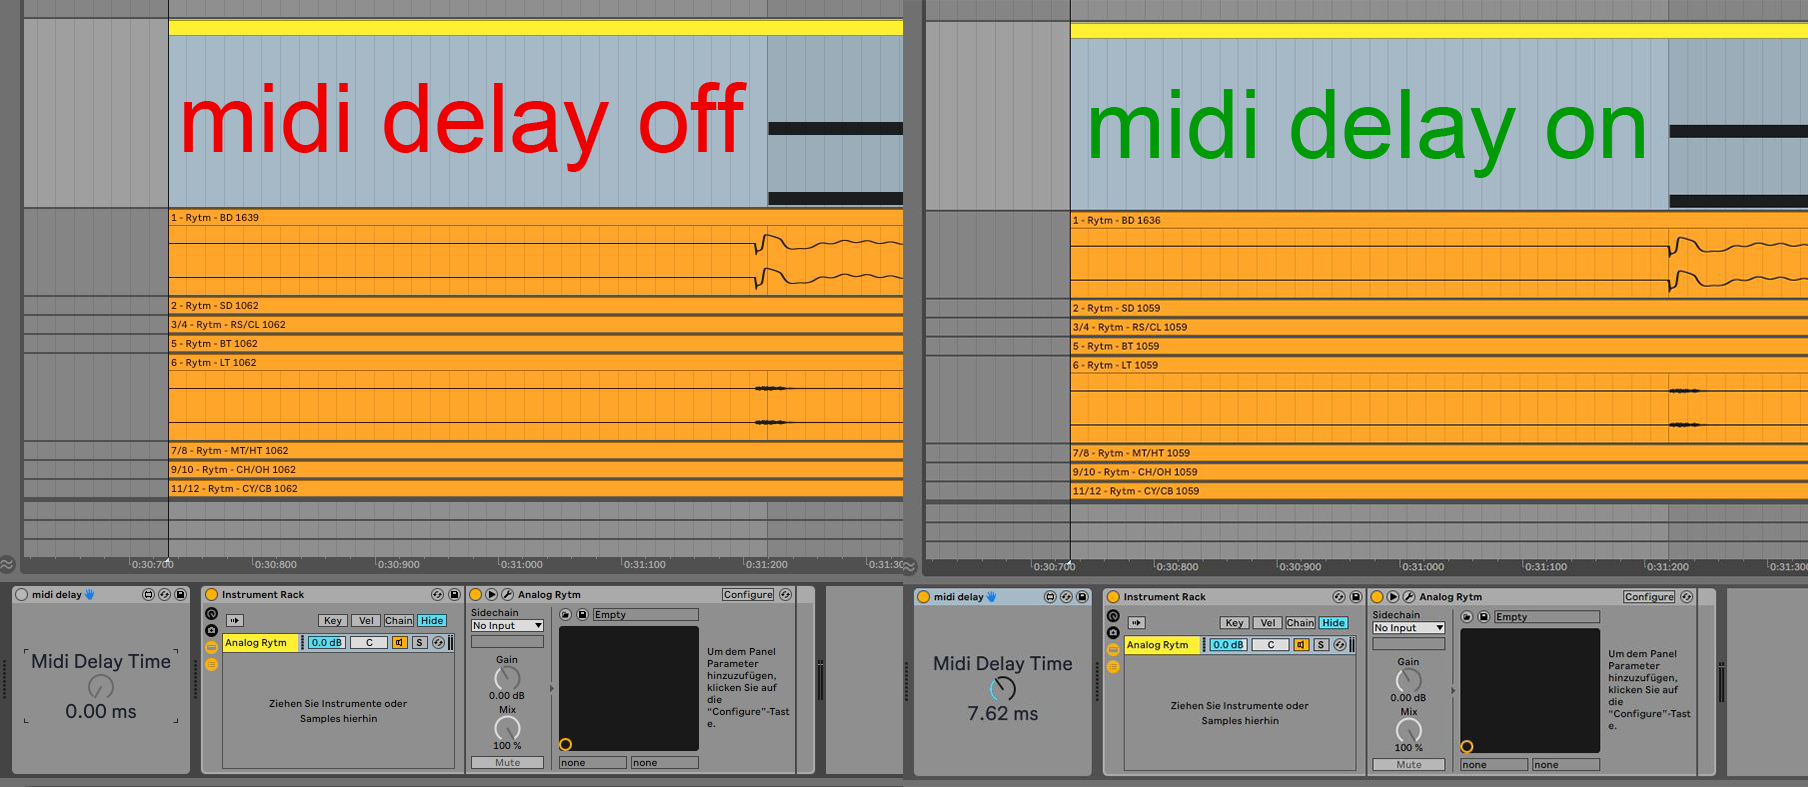Click Hide button in right Instrument Rack

pyautogui.click(x=1334, y=623)
